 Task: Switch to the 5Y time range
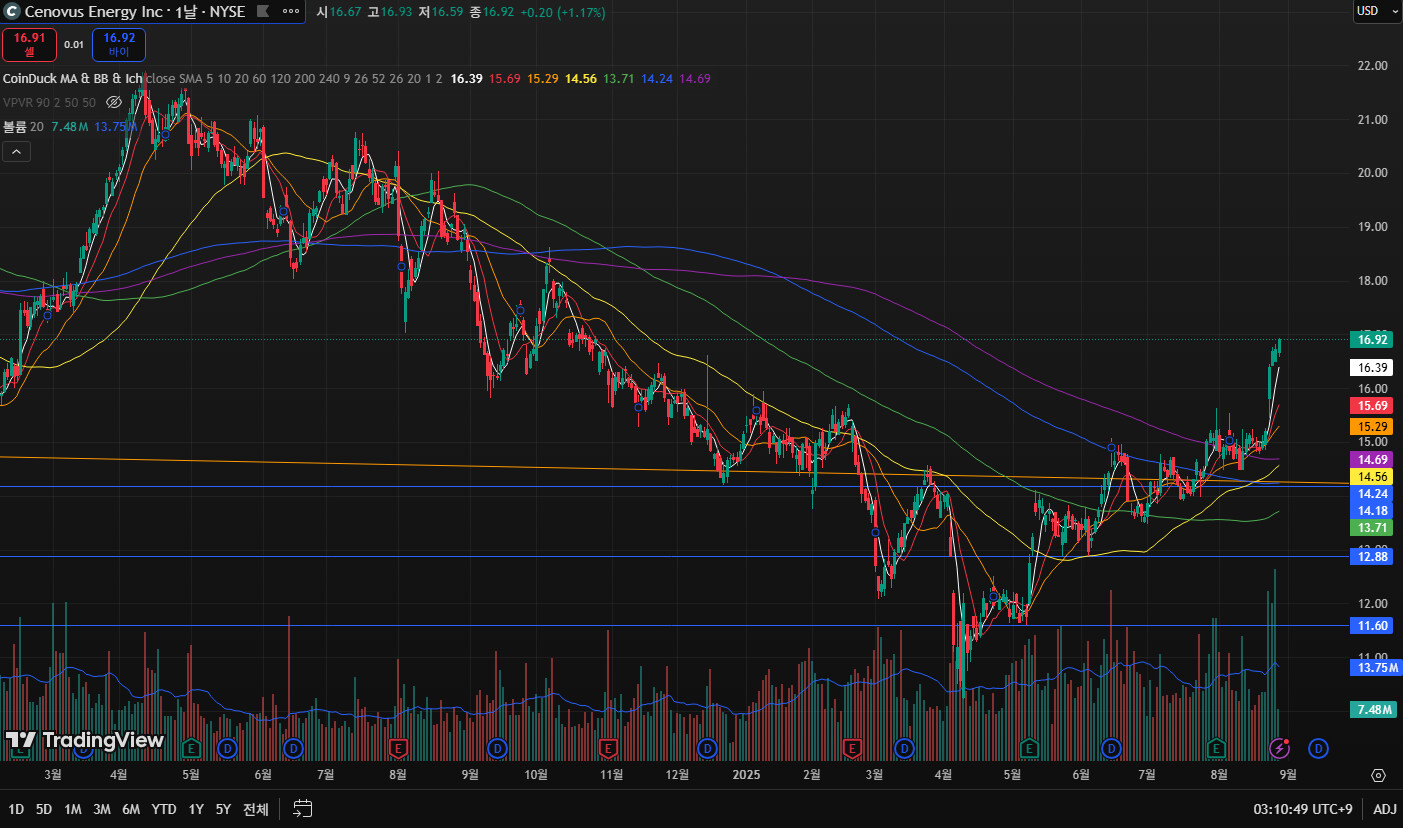point(223,809)
